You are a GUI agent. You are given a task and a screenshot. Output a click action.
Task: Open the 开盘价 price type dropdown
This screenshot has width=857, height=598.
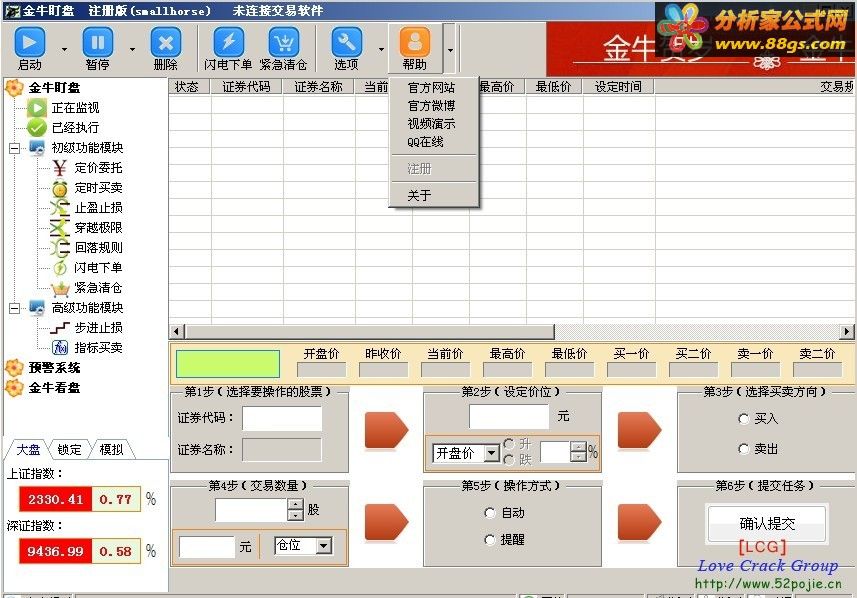[492, 453]
